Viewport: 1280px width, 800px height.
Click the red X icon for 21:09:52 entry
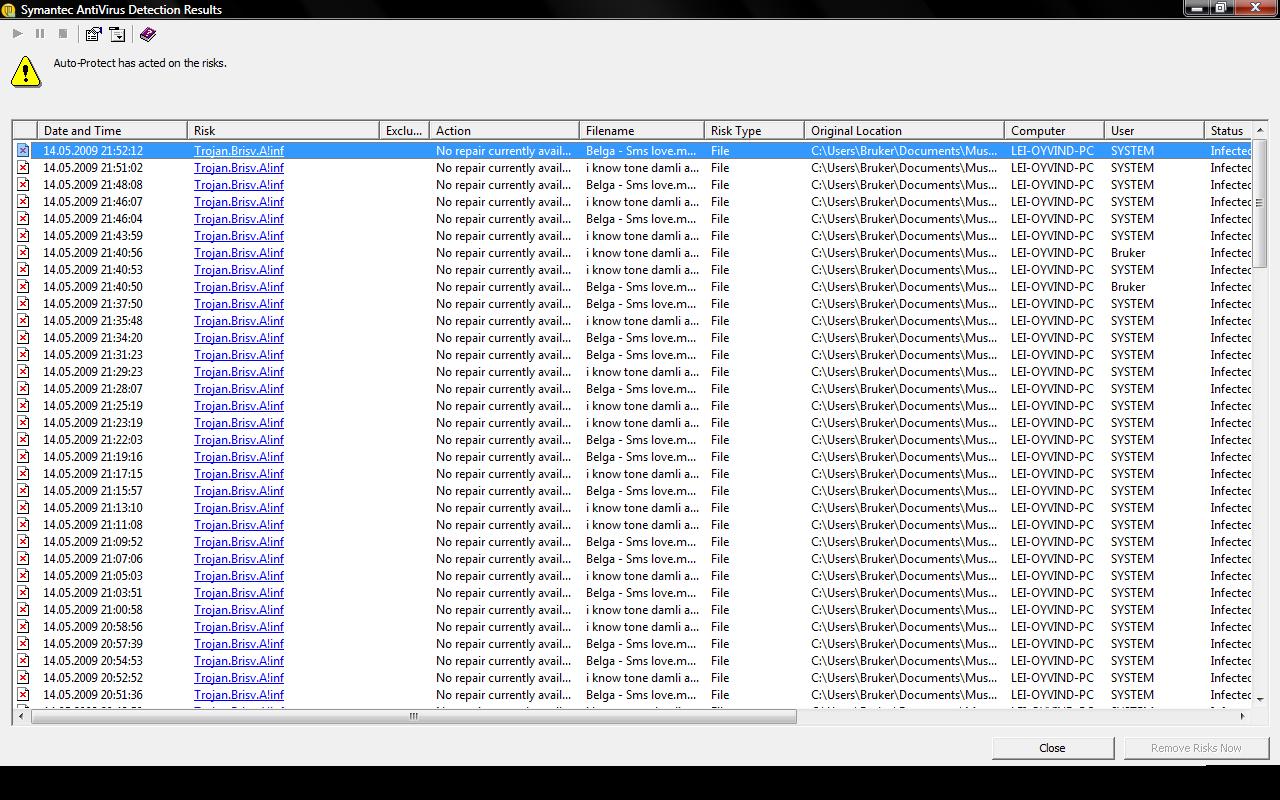[23, 542]
